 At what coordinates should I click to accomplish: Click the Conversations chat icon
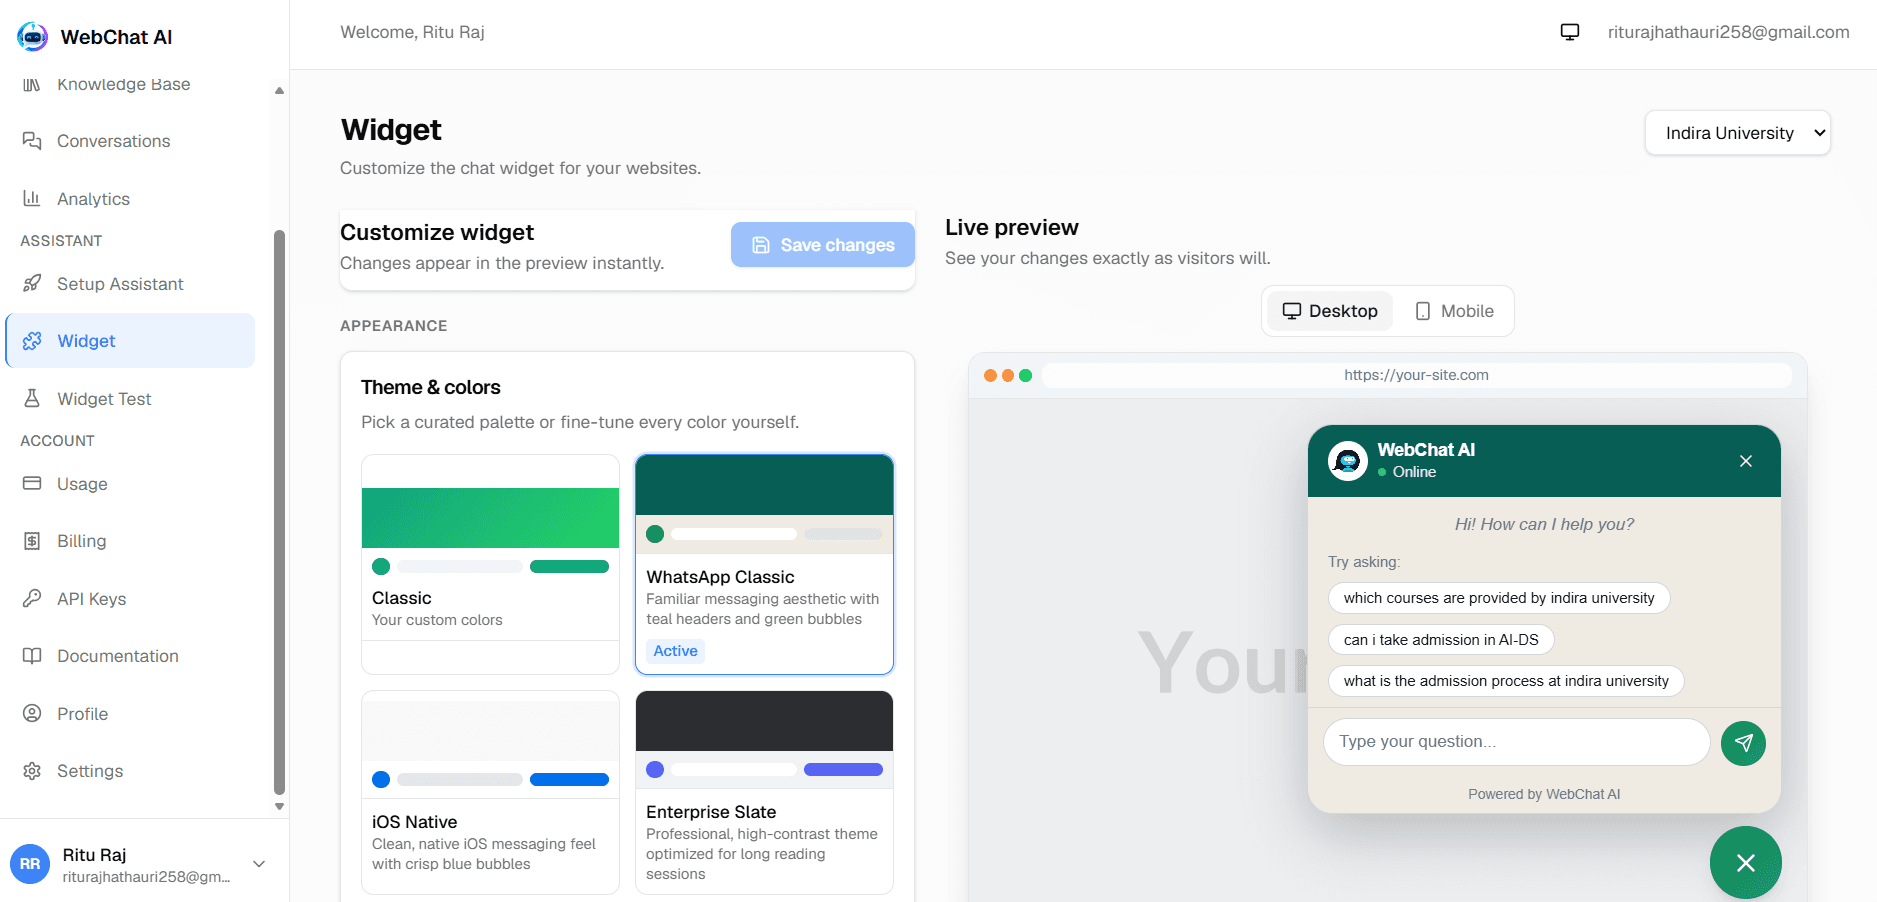click(x=32, y=141)
